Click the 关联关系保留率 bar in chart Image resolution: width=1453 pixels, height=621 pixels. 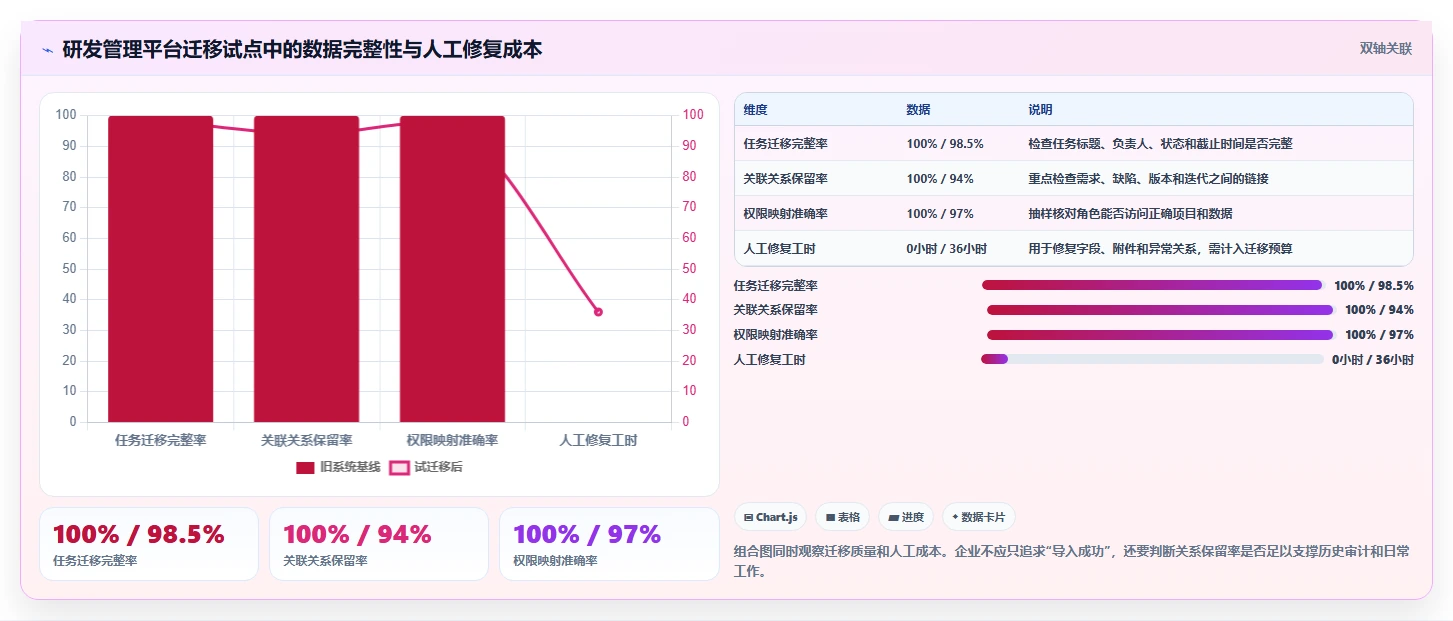(306, 269)
